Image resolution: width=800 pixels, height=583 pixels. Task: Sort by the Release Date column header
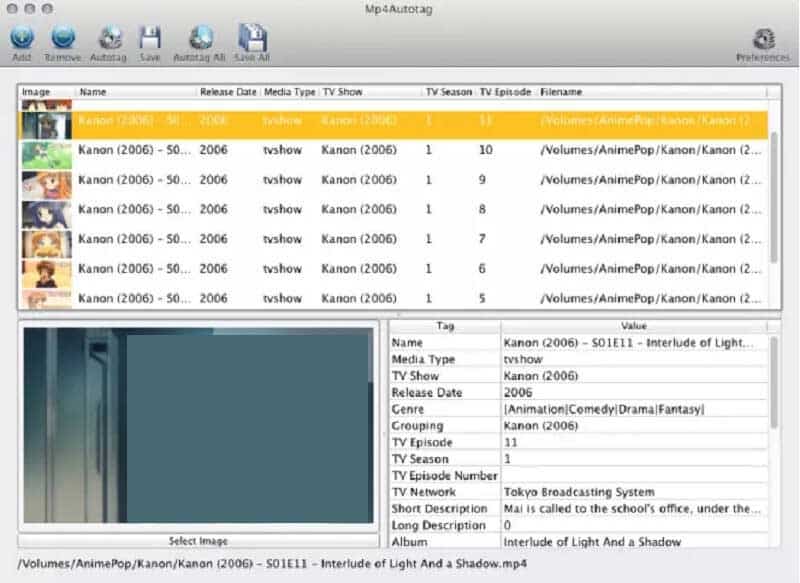(x=229, y=92)
